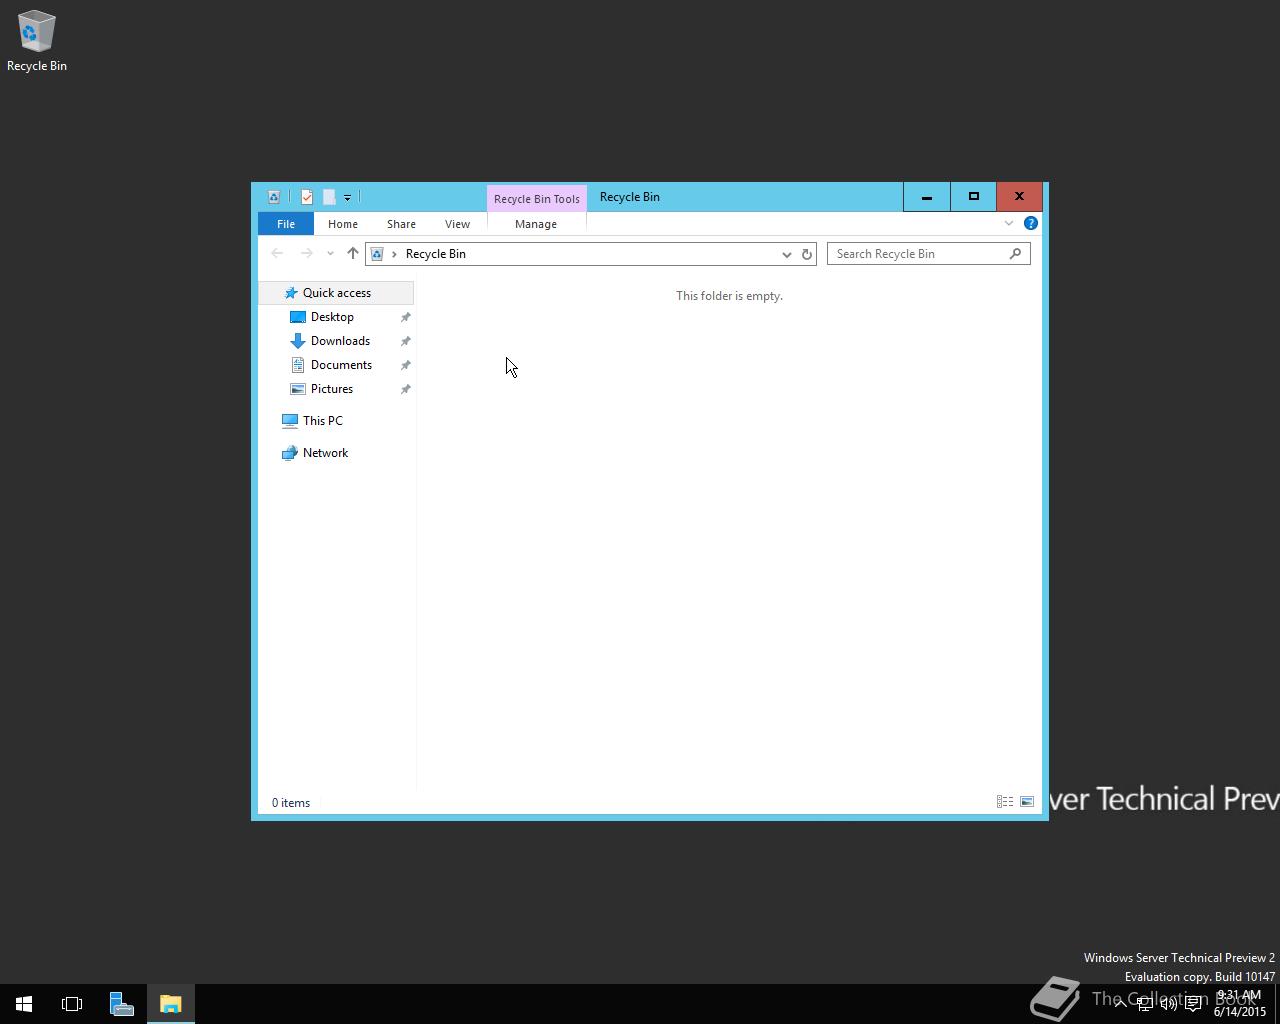Select This PC in navigation pane
This screenshot has height=1024, width=1280.
click(322, 421)
